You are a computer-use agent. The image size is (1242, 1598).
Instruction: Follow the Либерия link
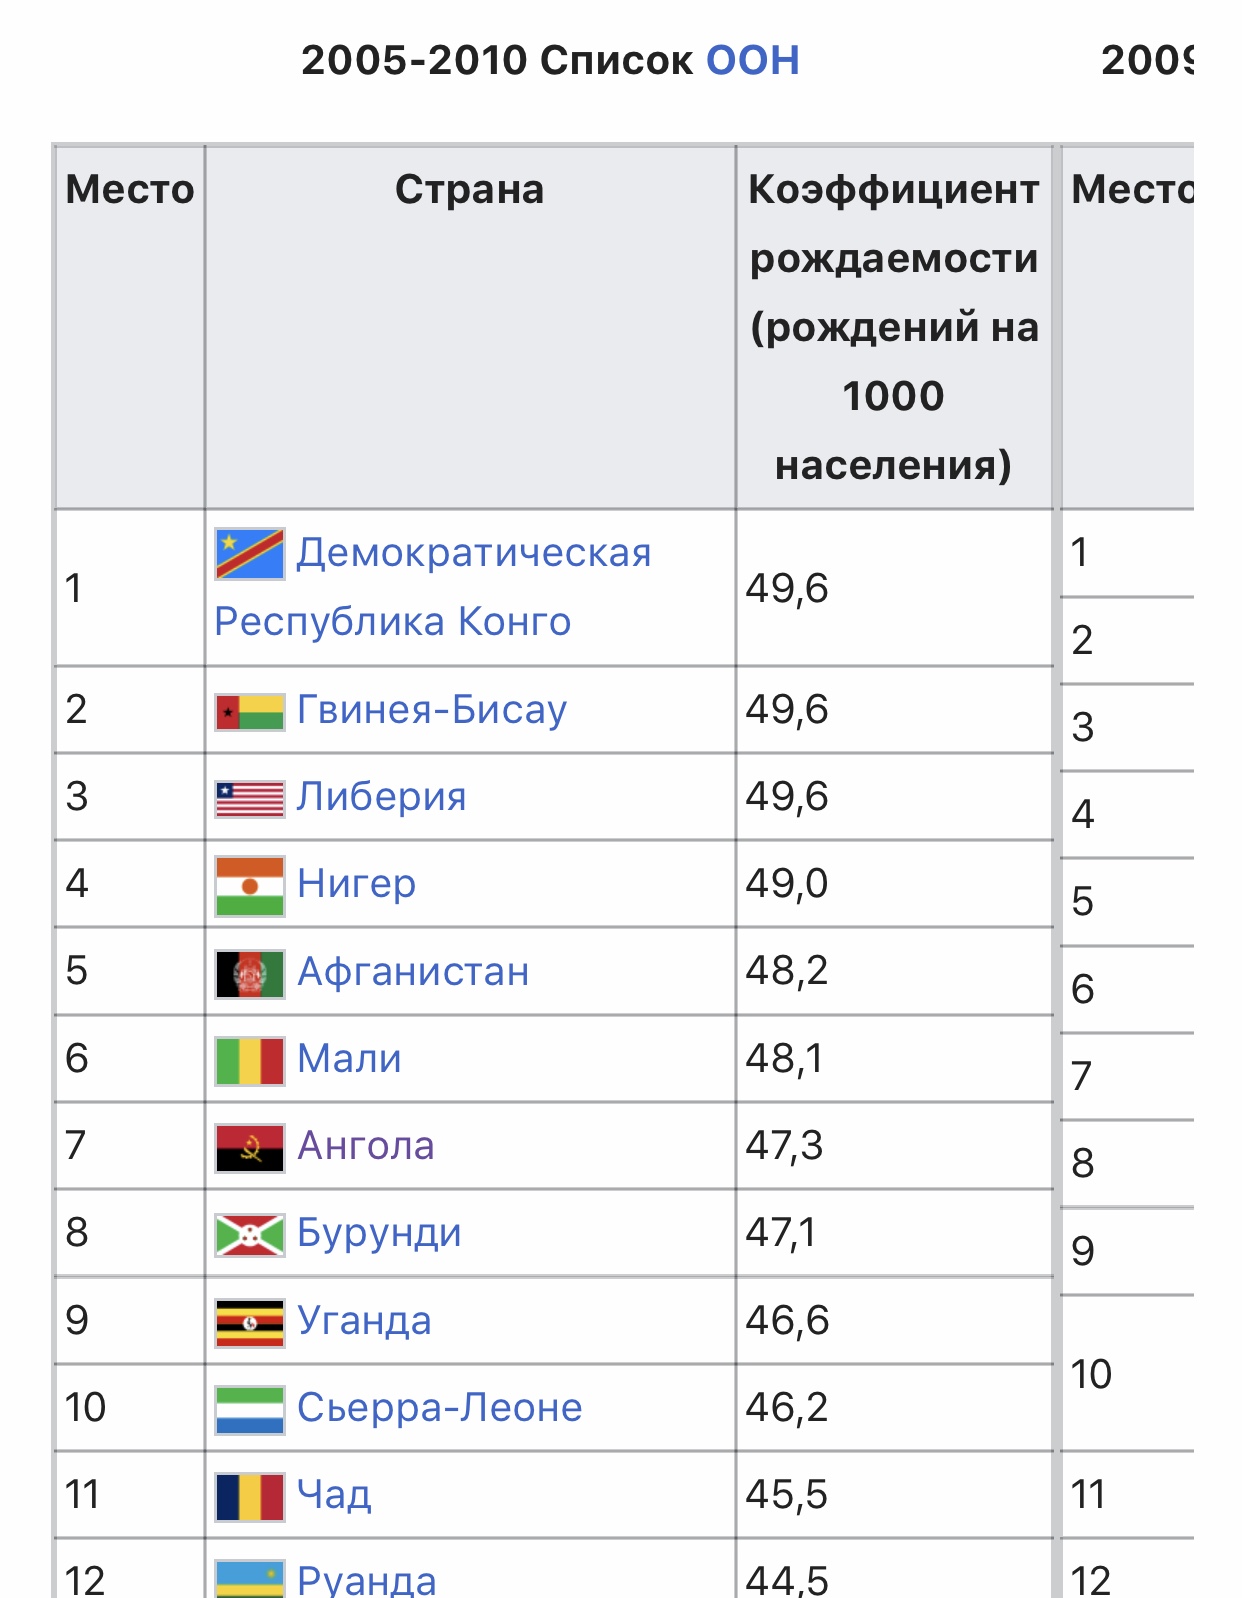[381, 797]
